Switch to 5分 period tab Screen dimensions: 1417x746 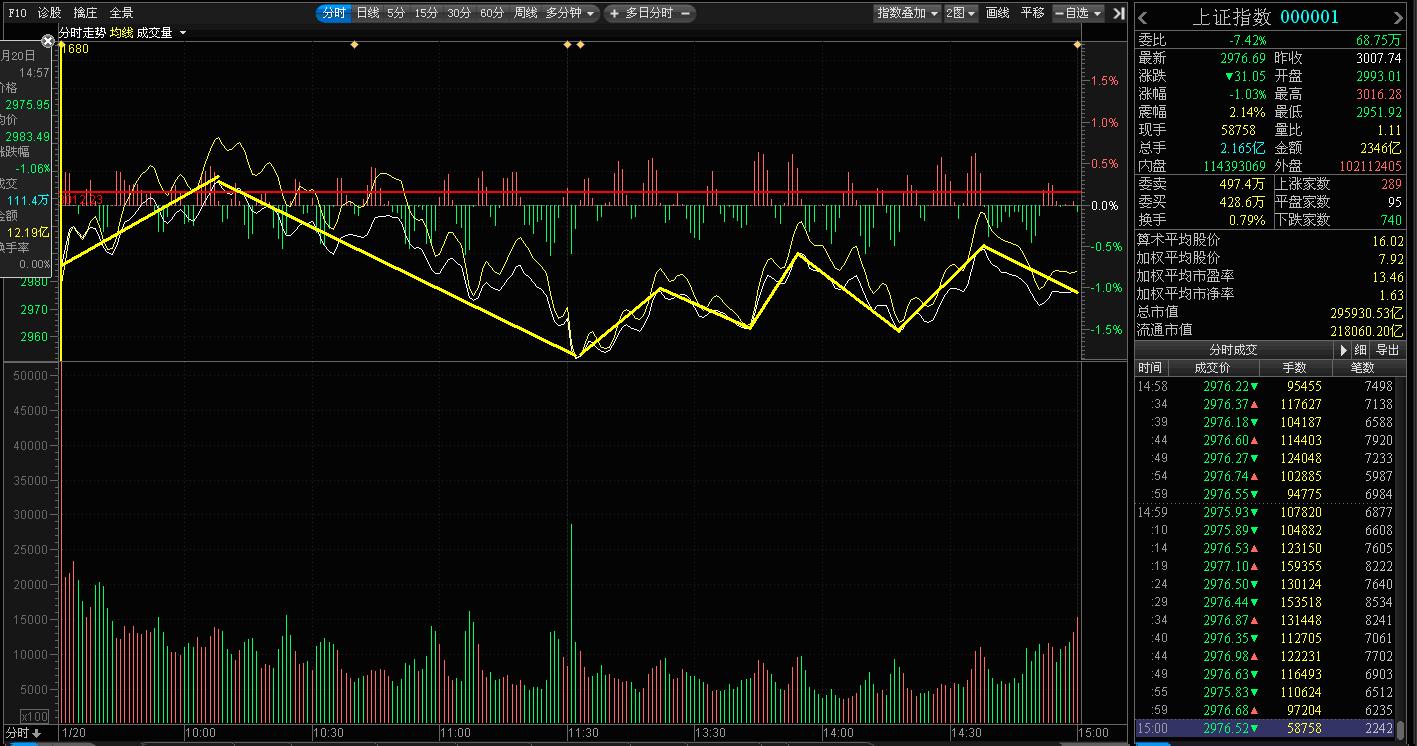pos(396,13)
